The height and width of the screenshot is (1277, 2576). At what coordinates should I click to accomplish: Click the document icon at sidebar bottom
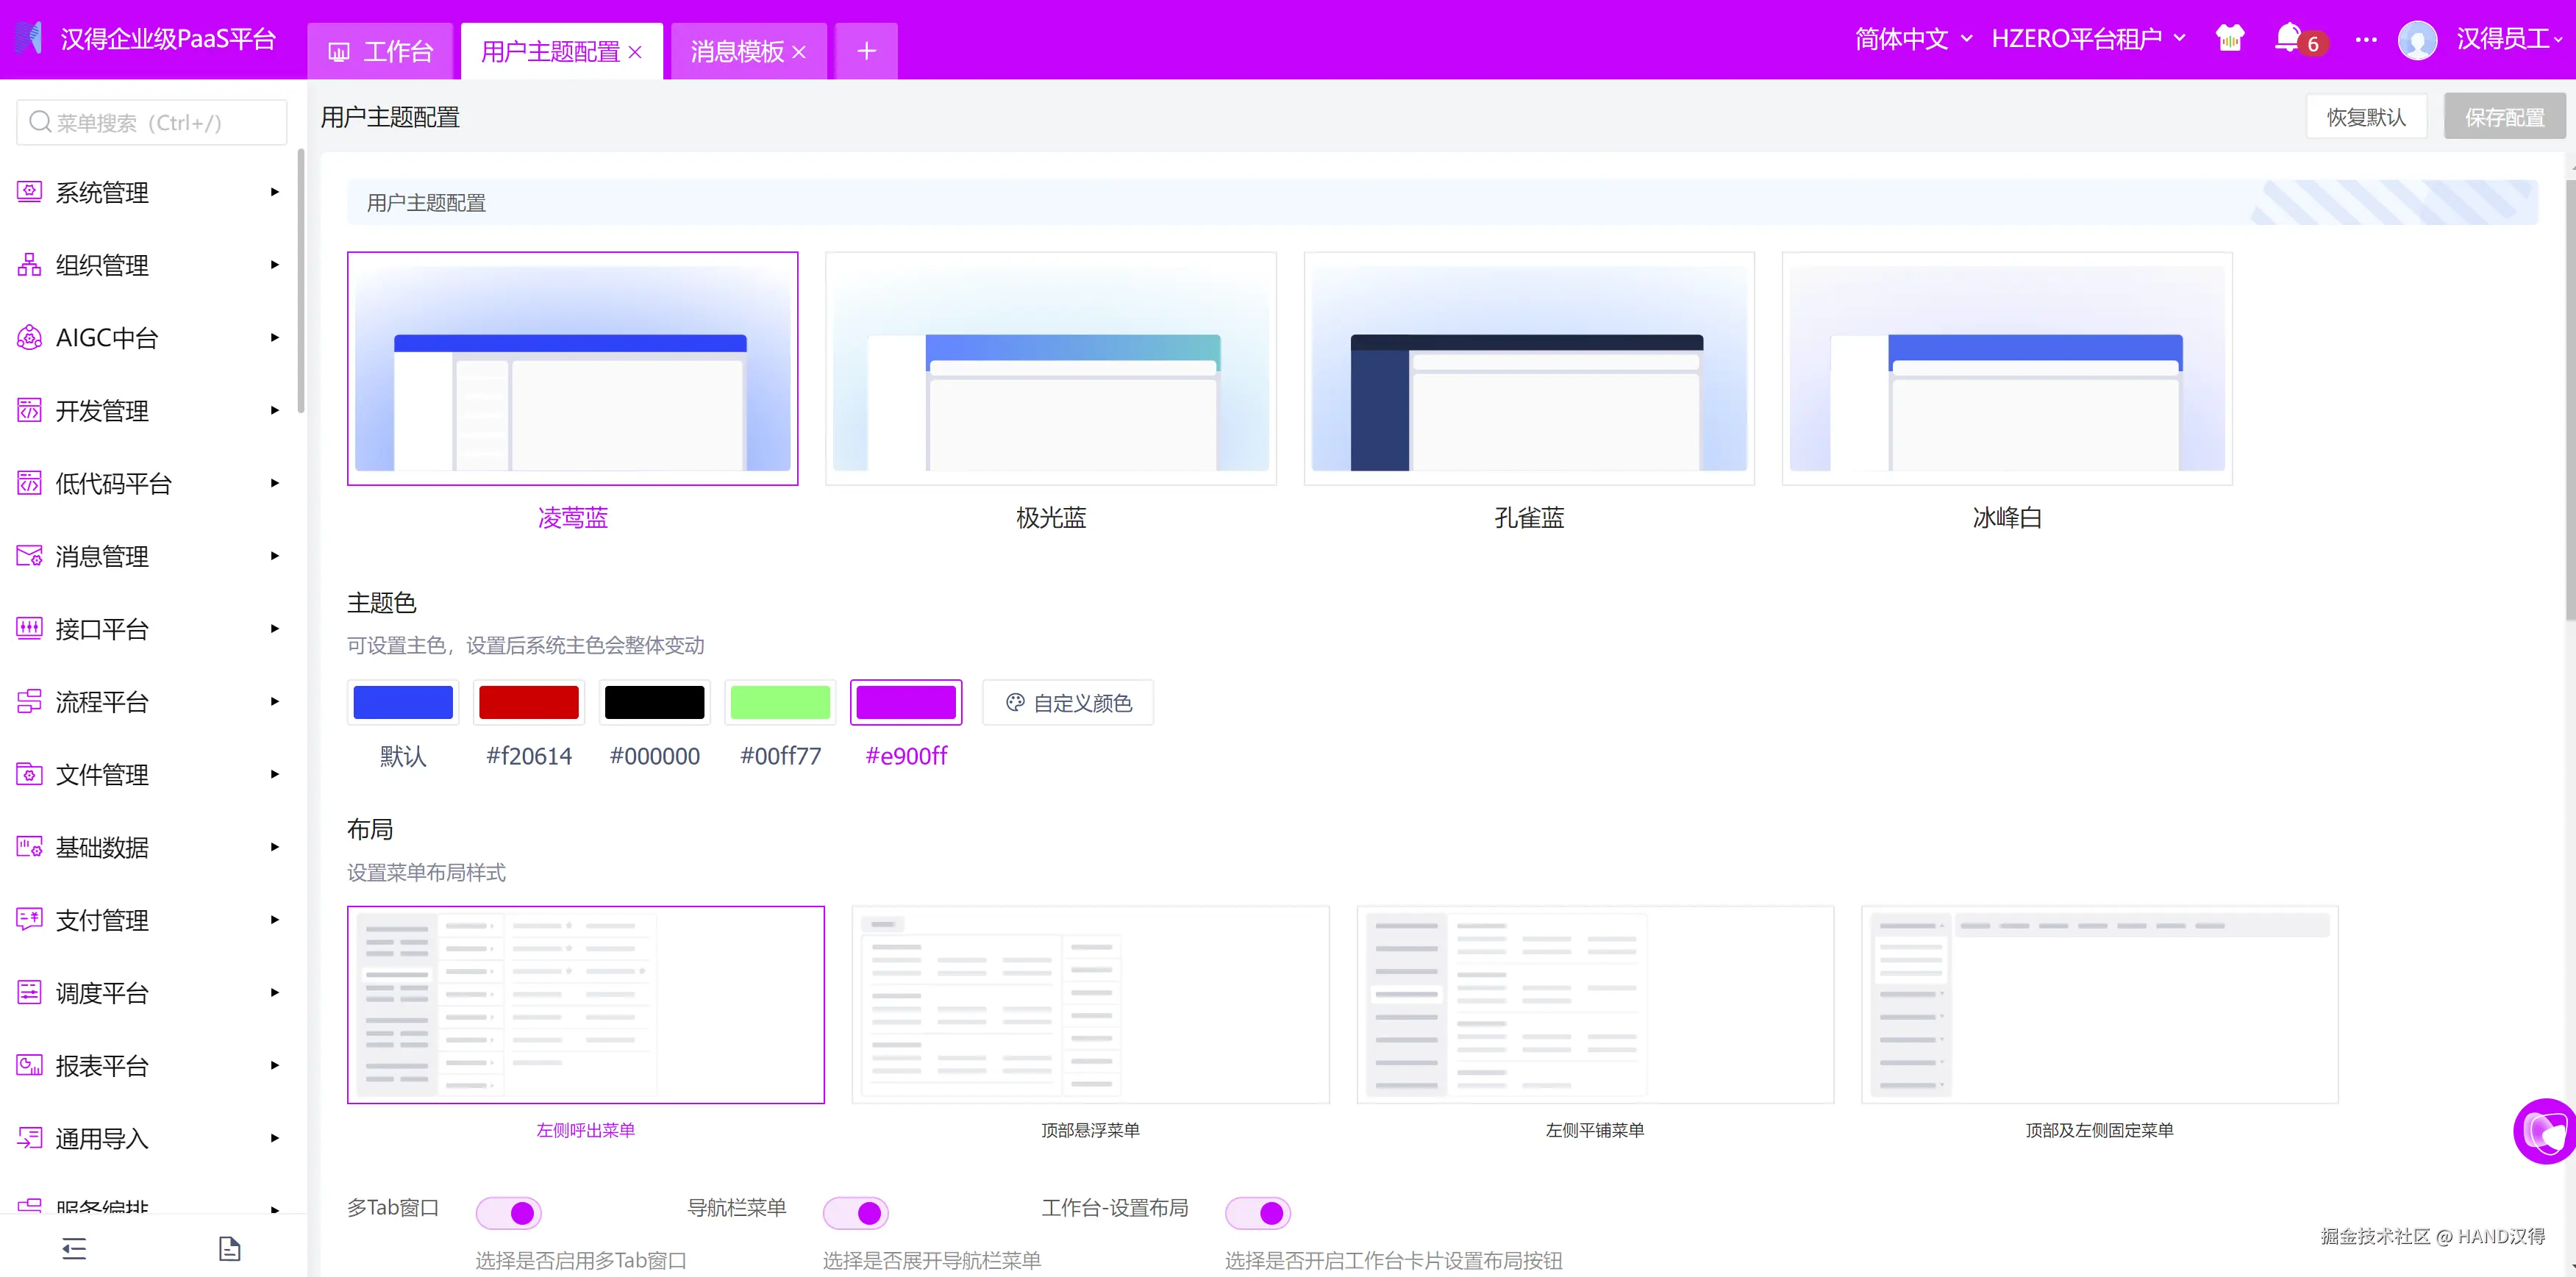point(229,1248)
